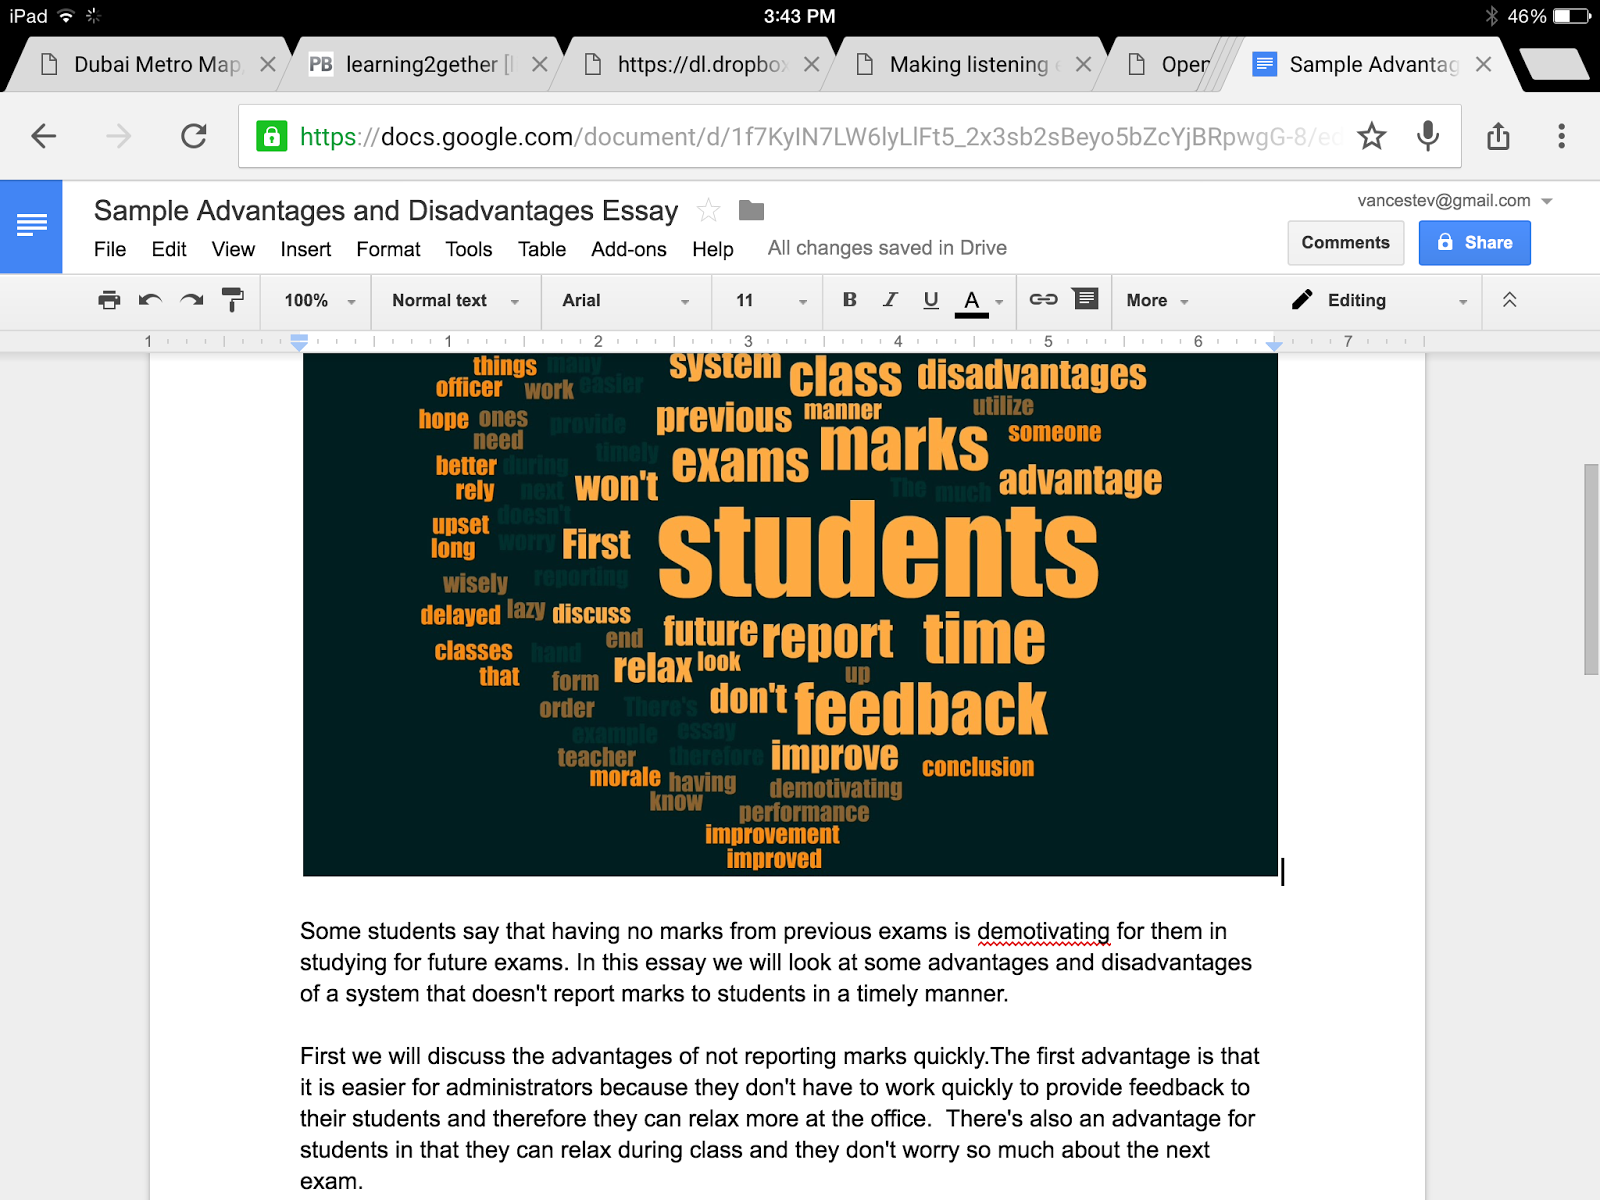
Task: Click the right indent ruler marker
Action: (x=1273, y=344)
